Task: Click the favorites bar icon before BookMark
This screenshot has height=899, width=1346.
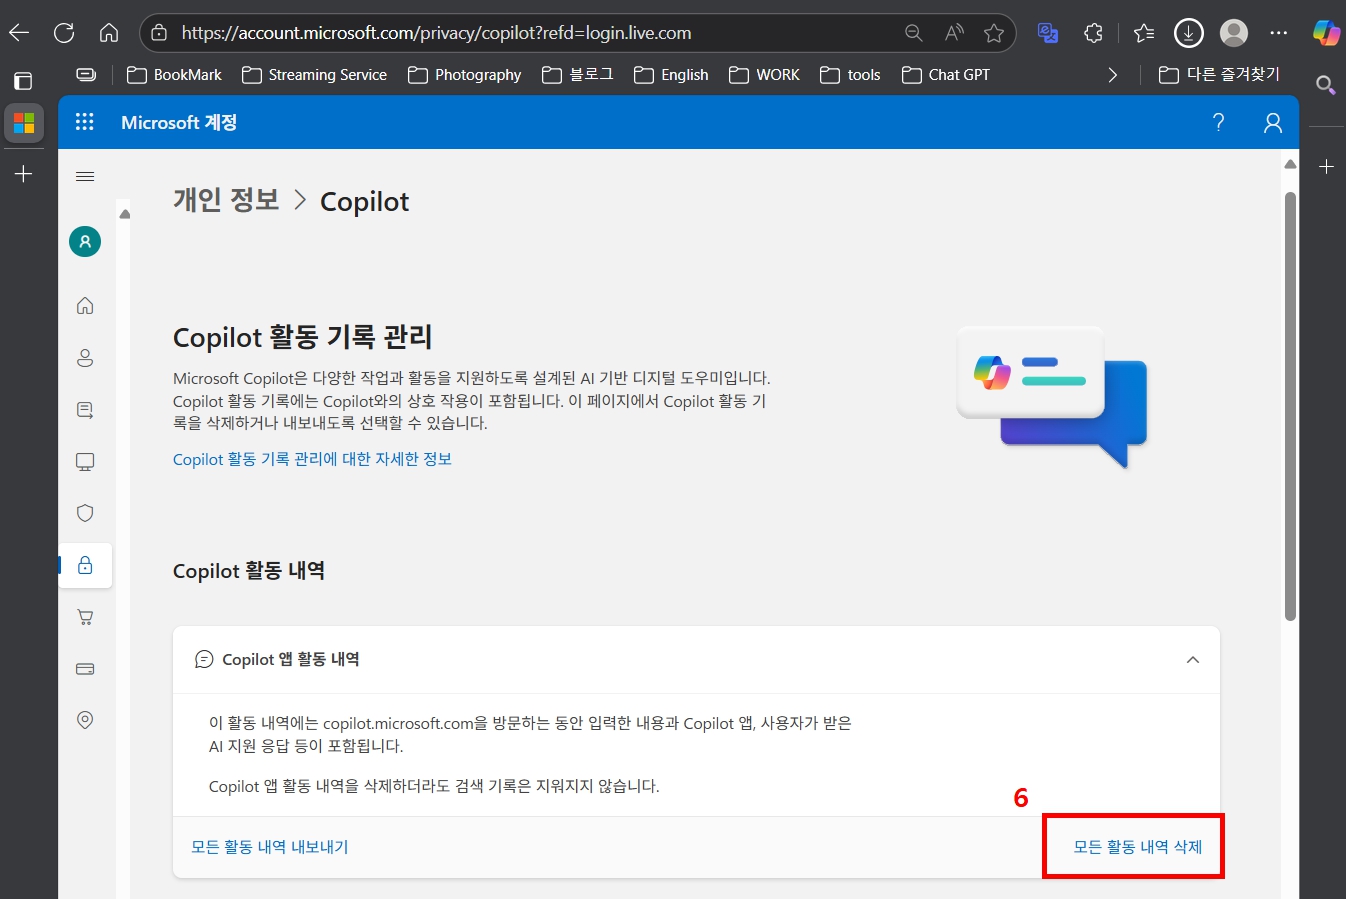Action: coord(87,75)
